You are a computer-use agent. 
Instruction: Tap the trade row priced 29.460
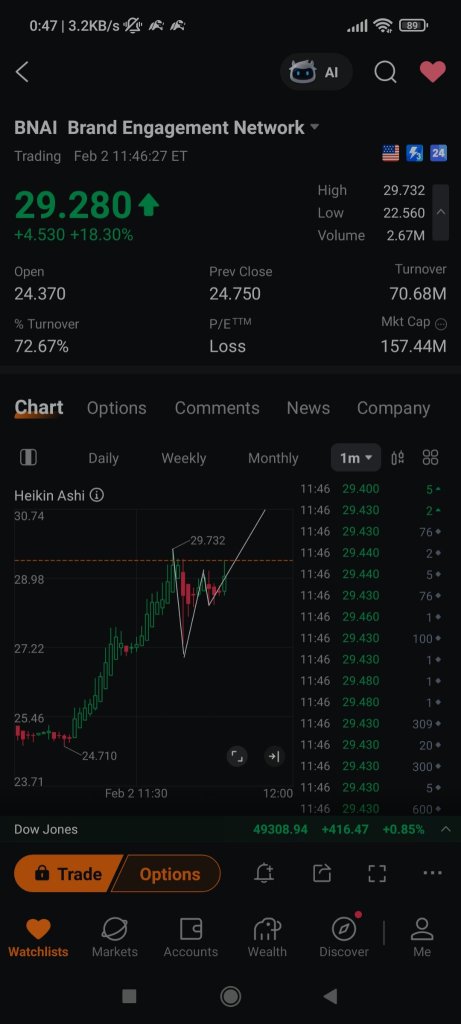click(x=371, y=617)
